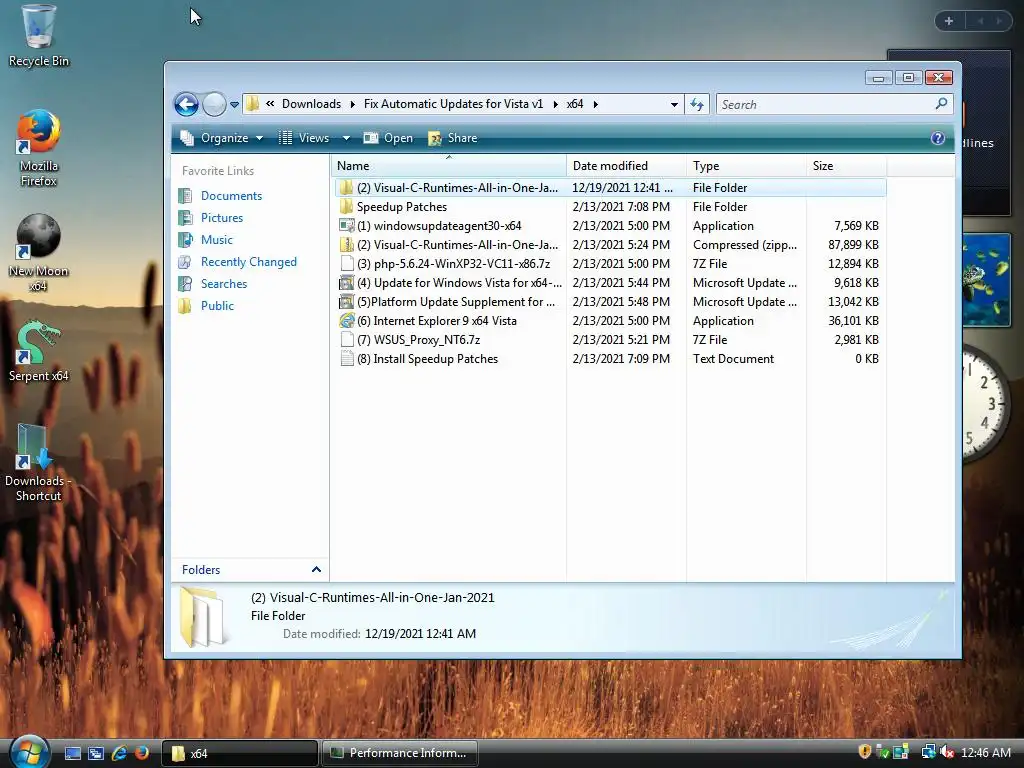Launch Internet Explorer from quick launch
This screenshot has height=768, width=1024.
[119, 753]
